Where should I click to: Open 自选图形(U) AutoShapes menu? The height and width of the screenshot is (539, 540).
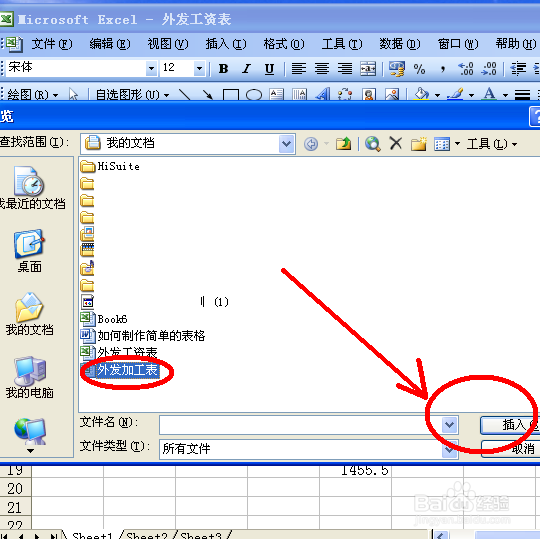[x=132, y=94]
